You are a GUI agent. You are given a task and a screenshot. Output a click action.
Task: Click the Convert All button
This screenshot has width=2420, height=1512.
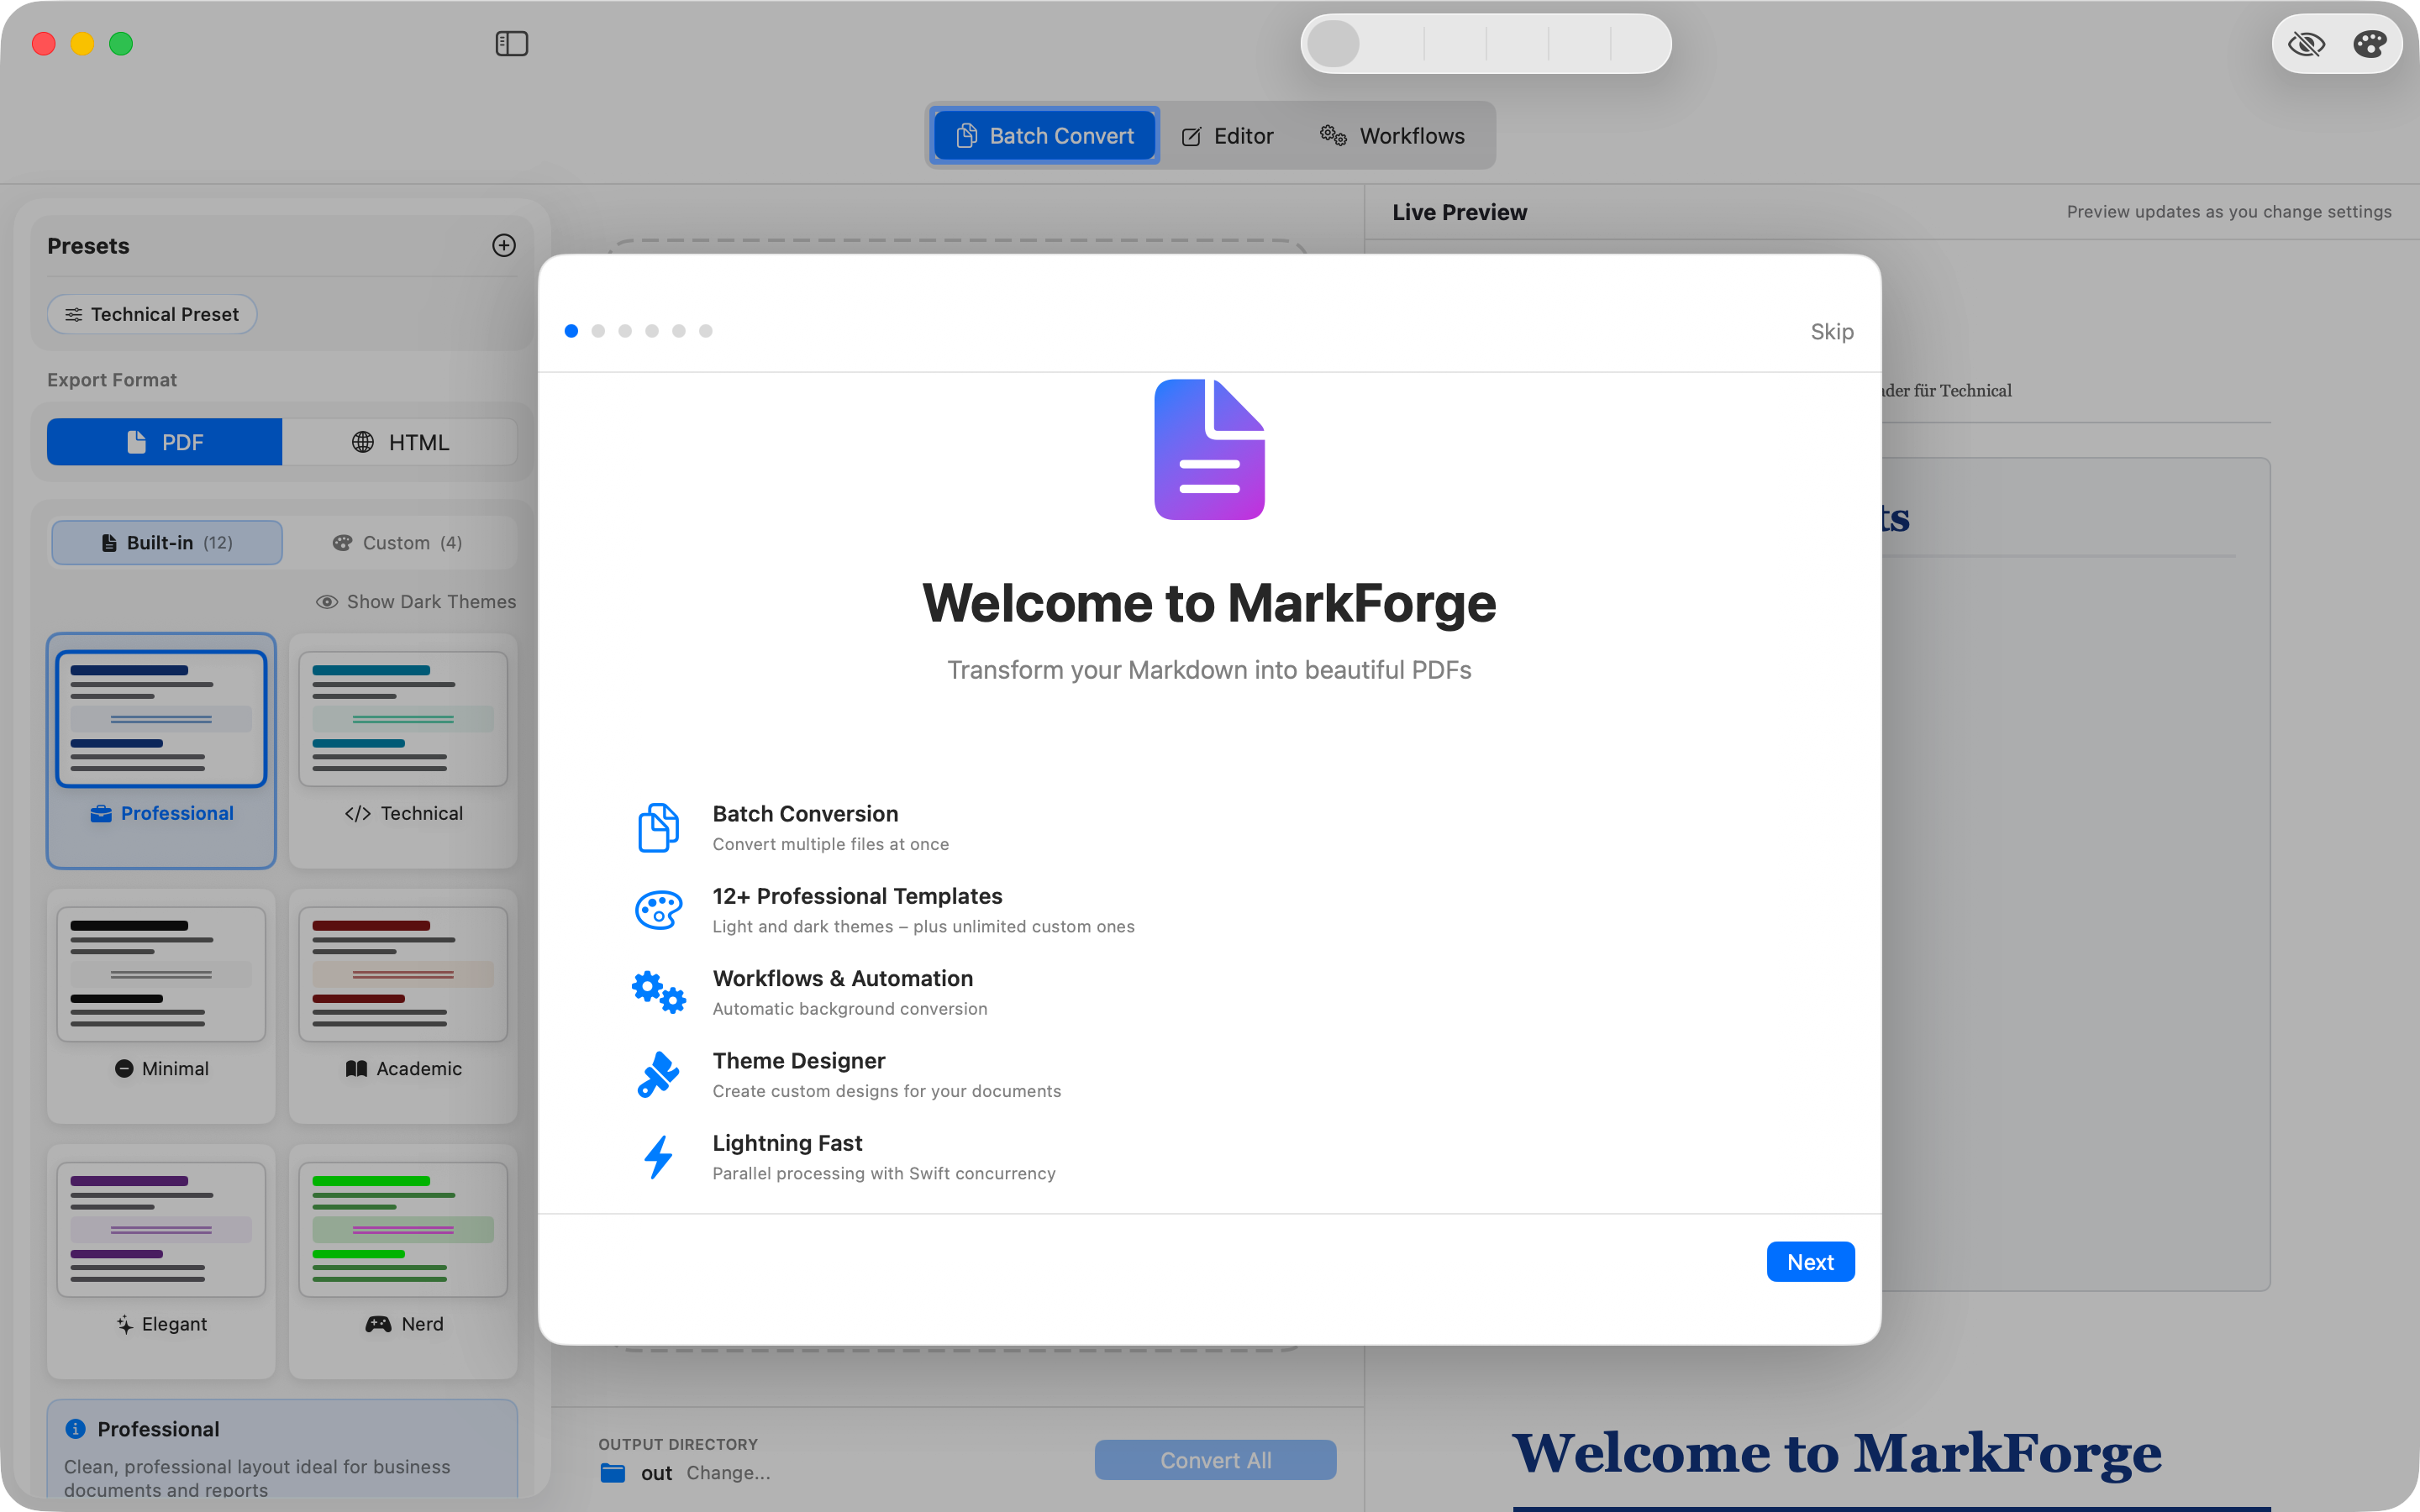click(1215, 1460)
